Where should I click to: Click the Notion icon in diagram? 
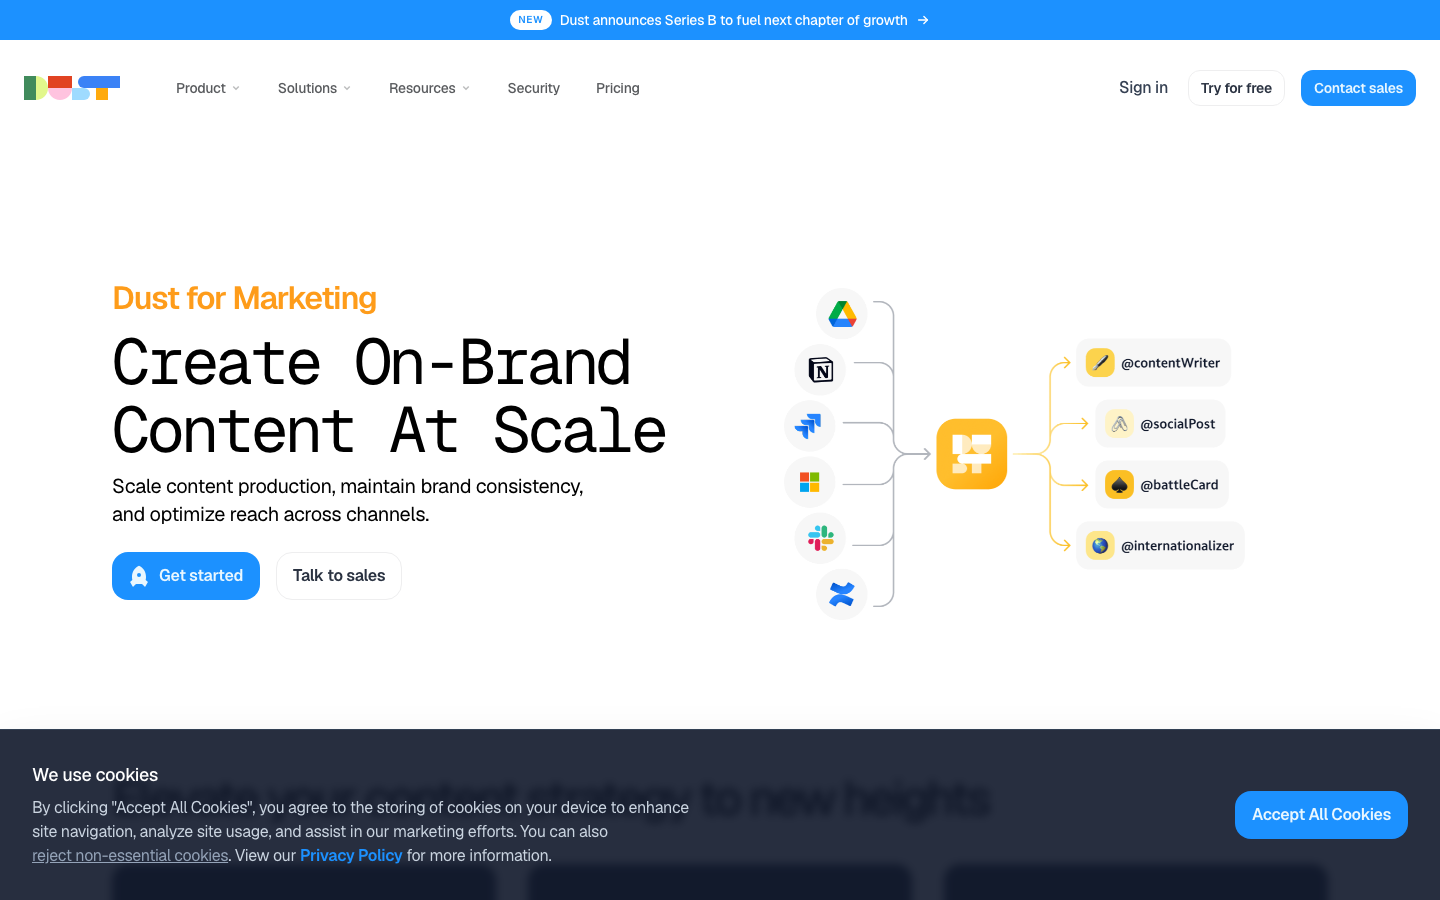820,370
